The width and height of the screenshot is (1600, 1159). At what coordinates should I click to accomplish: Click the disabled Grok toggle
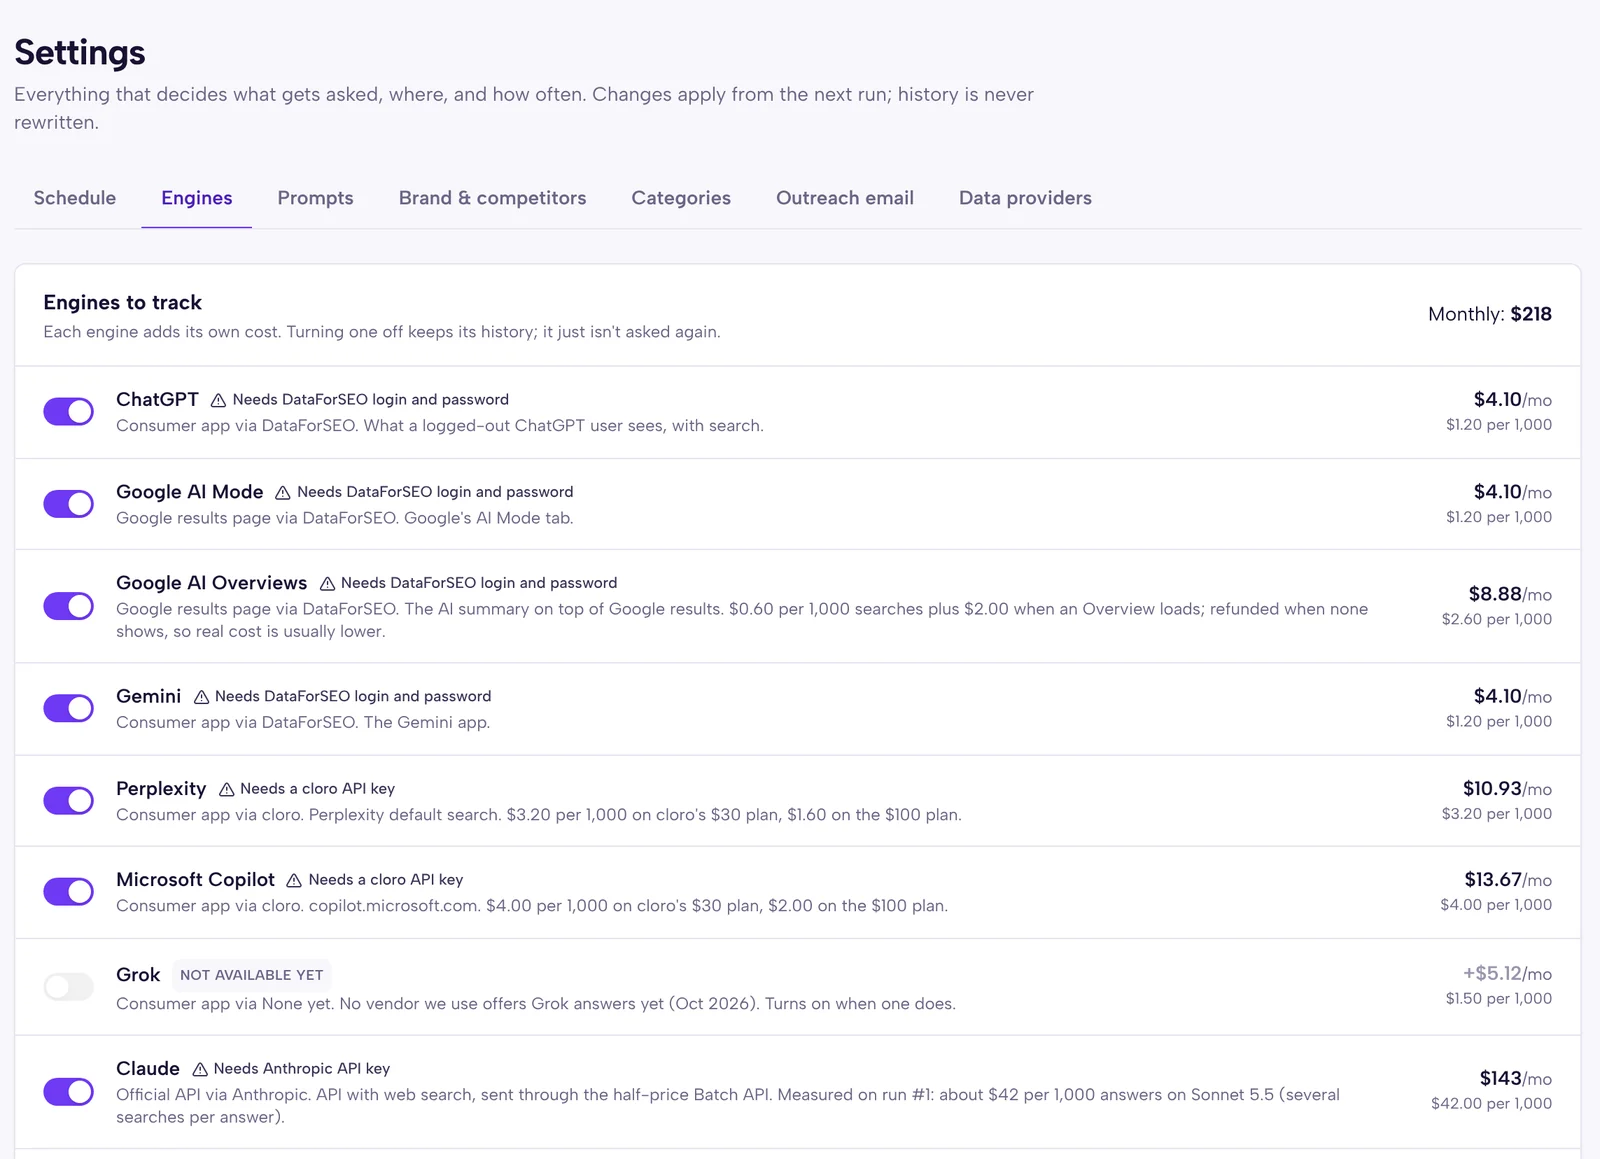(68, 987)
